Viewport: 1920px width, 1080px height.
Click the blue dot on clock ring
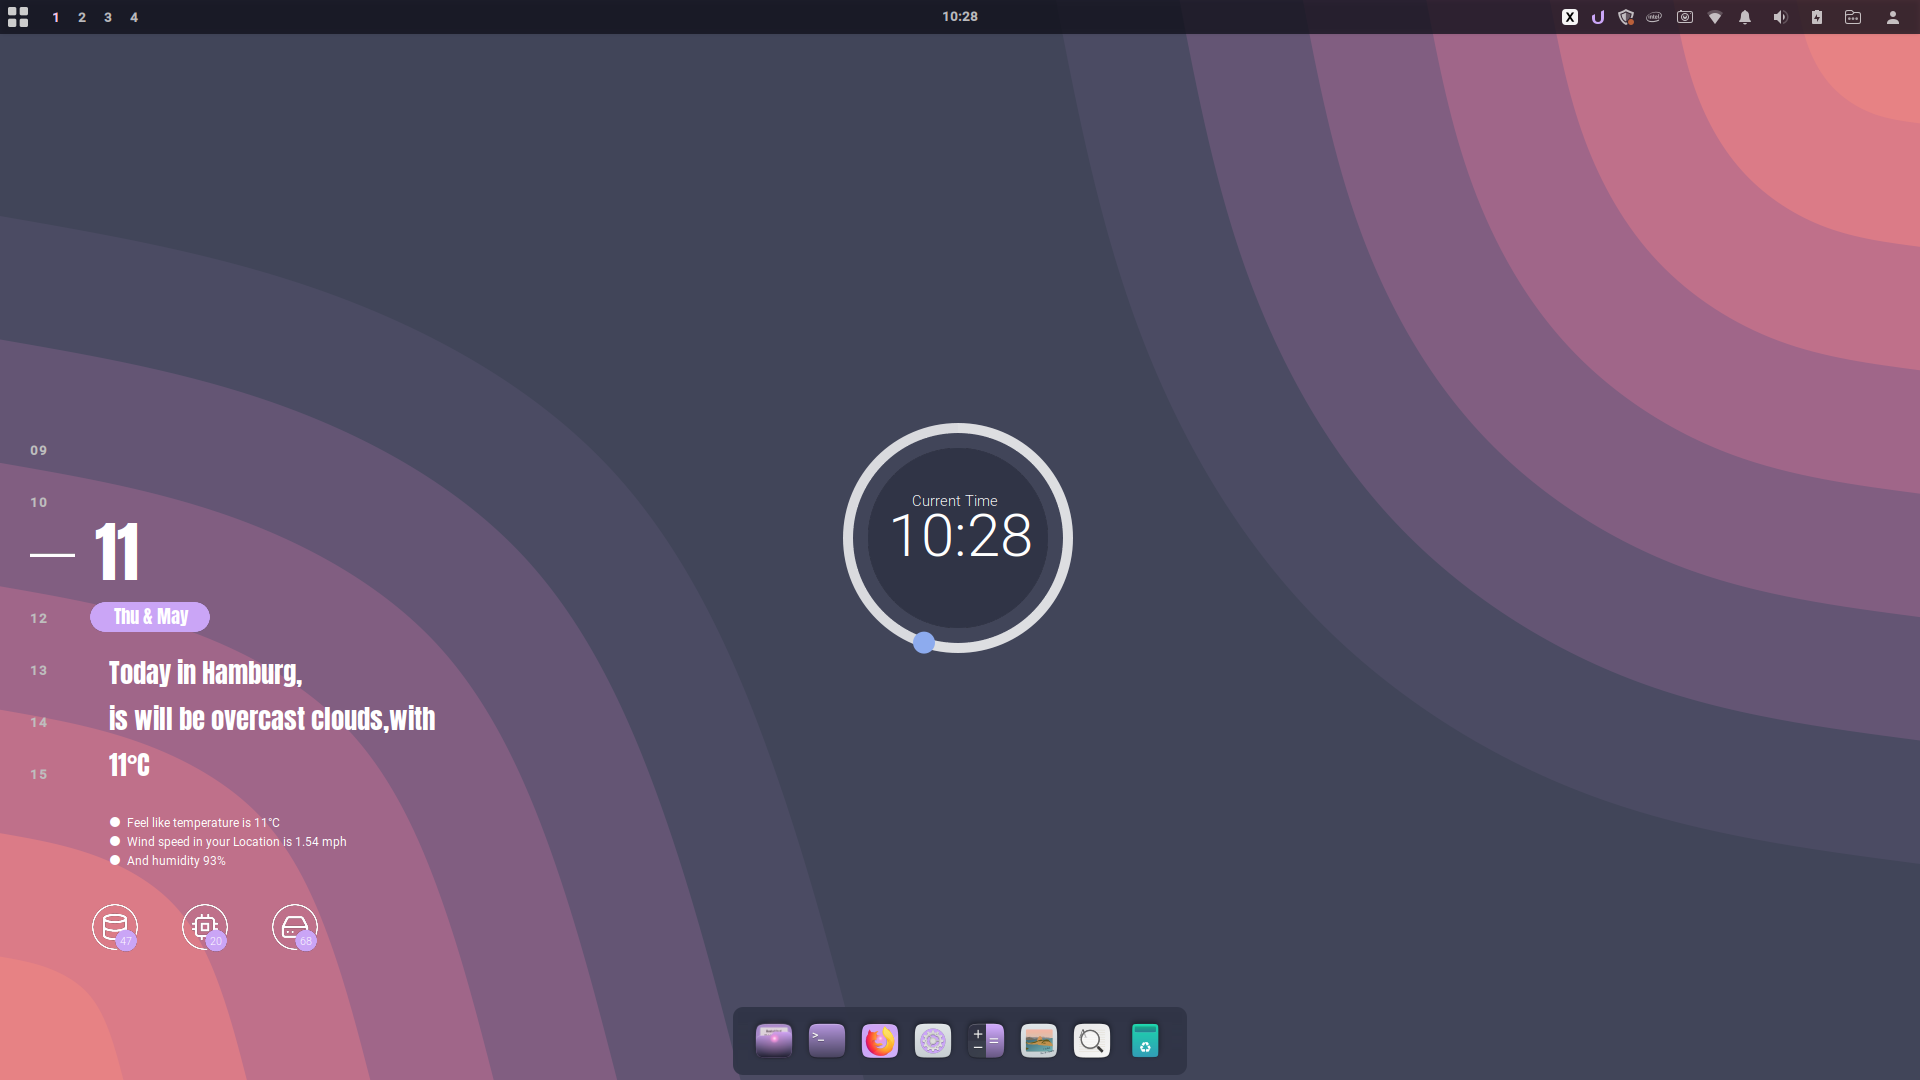click(x=924, y=643)
